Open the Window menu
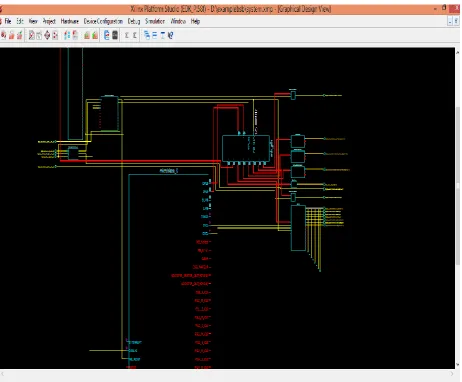 [178, 21]
